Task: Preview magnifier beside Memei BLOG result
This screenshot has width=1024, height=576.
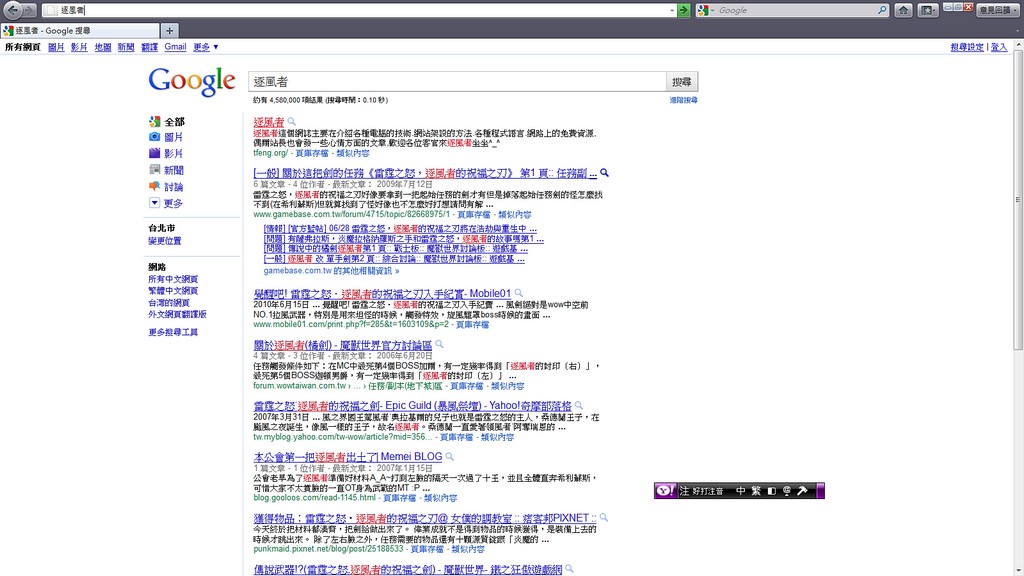Action: pos(449,456)
